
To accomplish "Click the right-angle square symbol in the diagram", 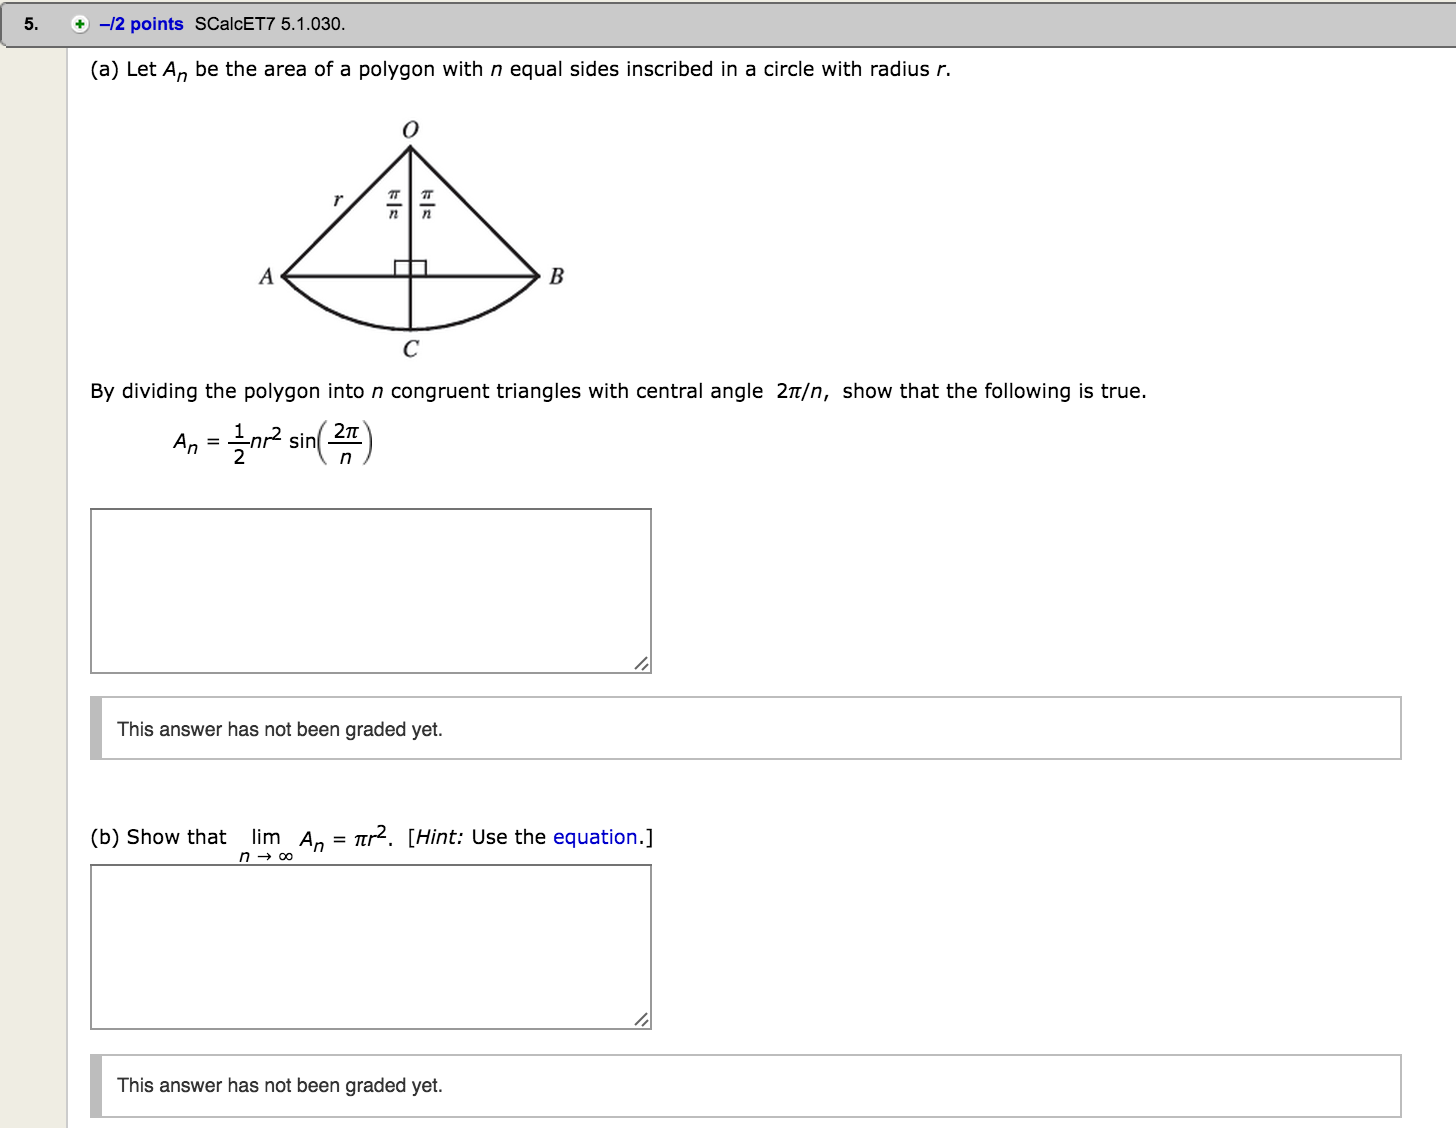I will click(x=410, y=265).
